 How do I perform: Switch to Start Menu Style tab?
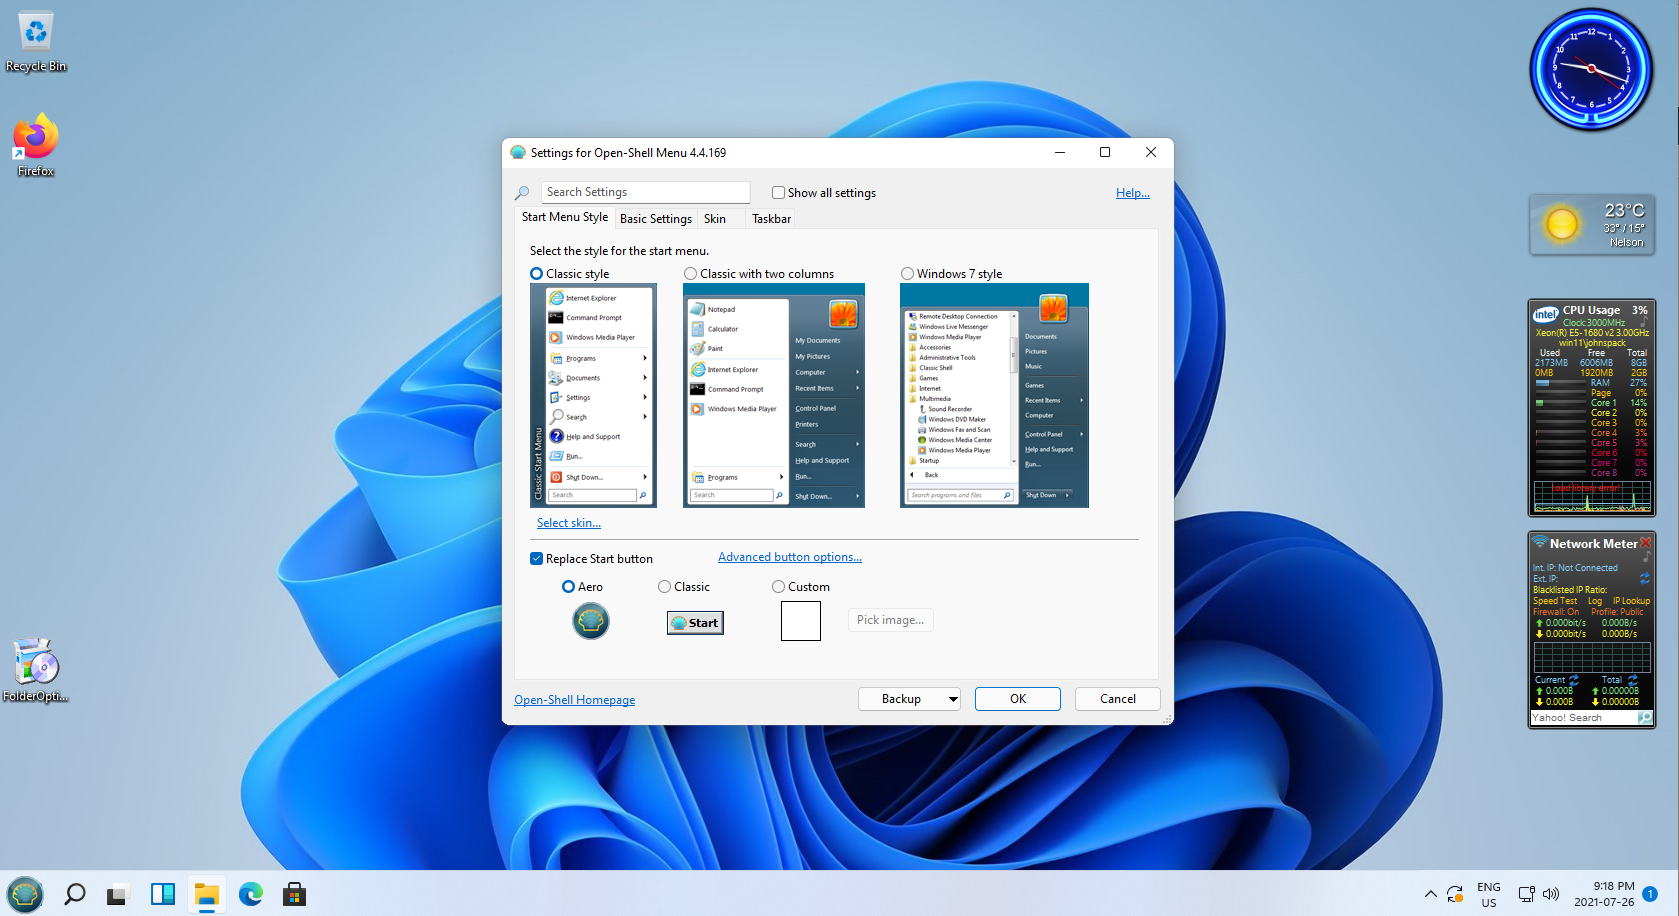pyautogui.click(x=565, y=217)
